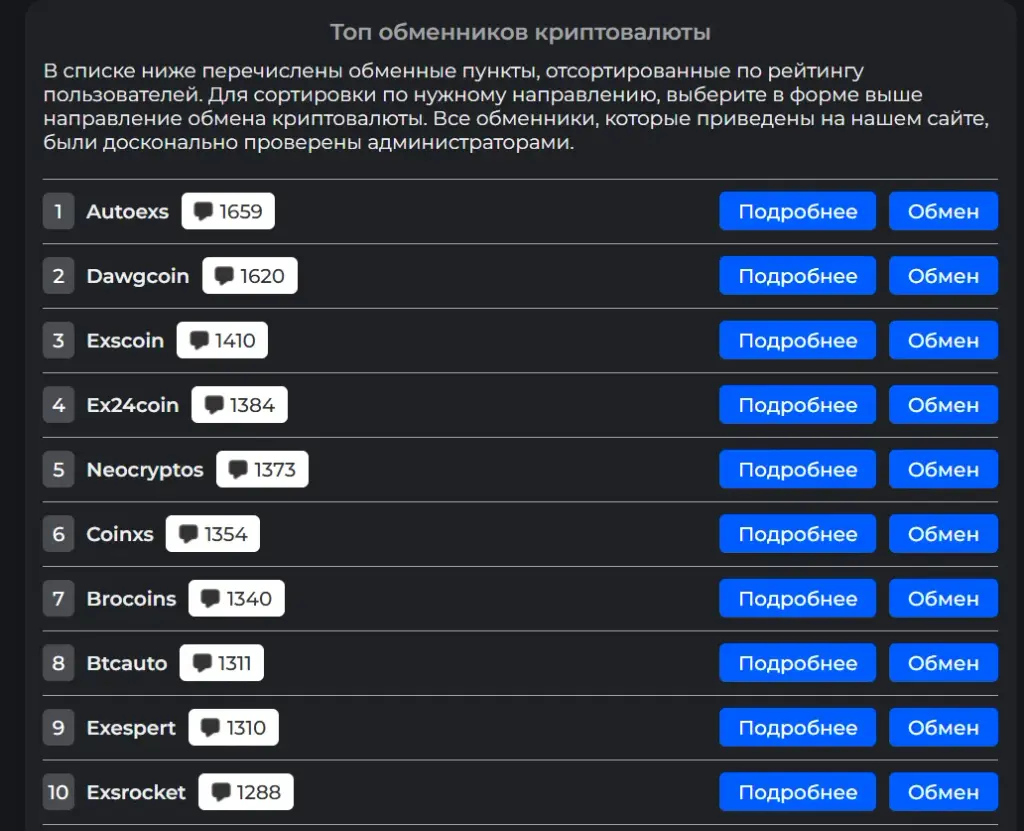Open Neocryptos reviews badge 1373
The height and width of the screenshot is (831, 1024).
pyautogui.click(x=262, y=469)
